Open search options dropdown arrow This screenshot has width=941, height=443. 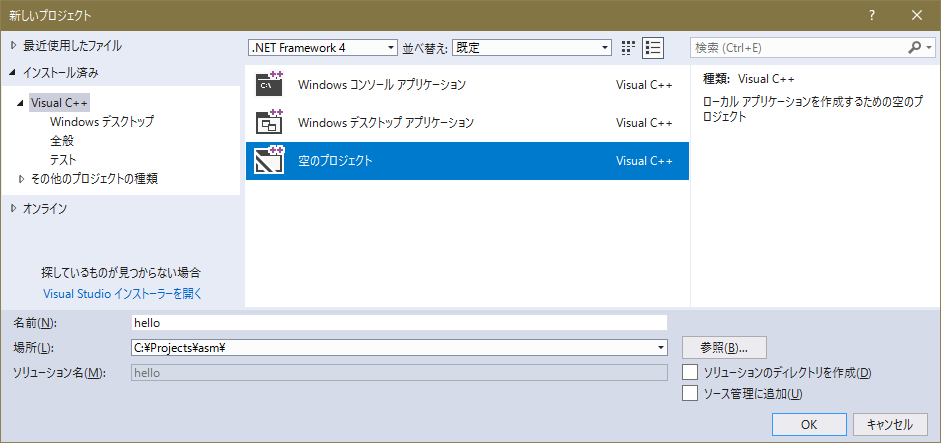(930, 47)
